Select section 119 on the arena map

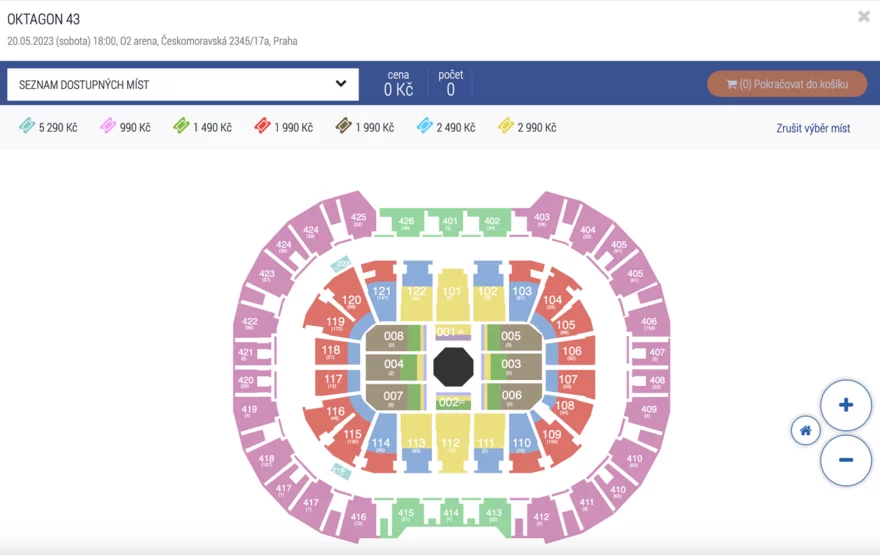(336, 323)
